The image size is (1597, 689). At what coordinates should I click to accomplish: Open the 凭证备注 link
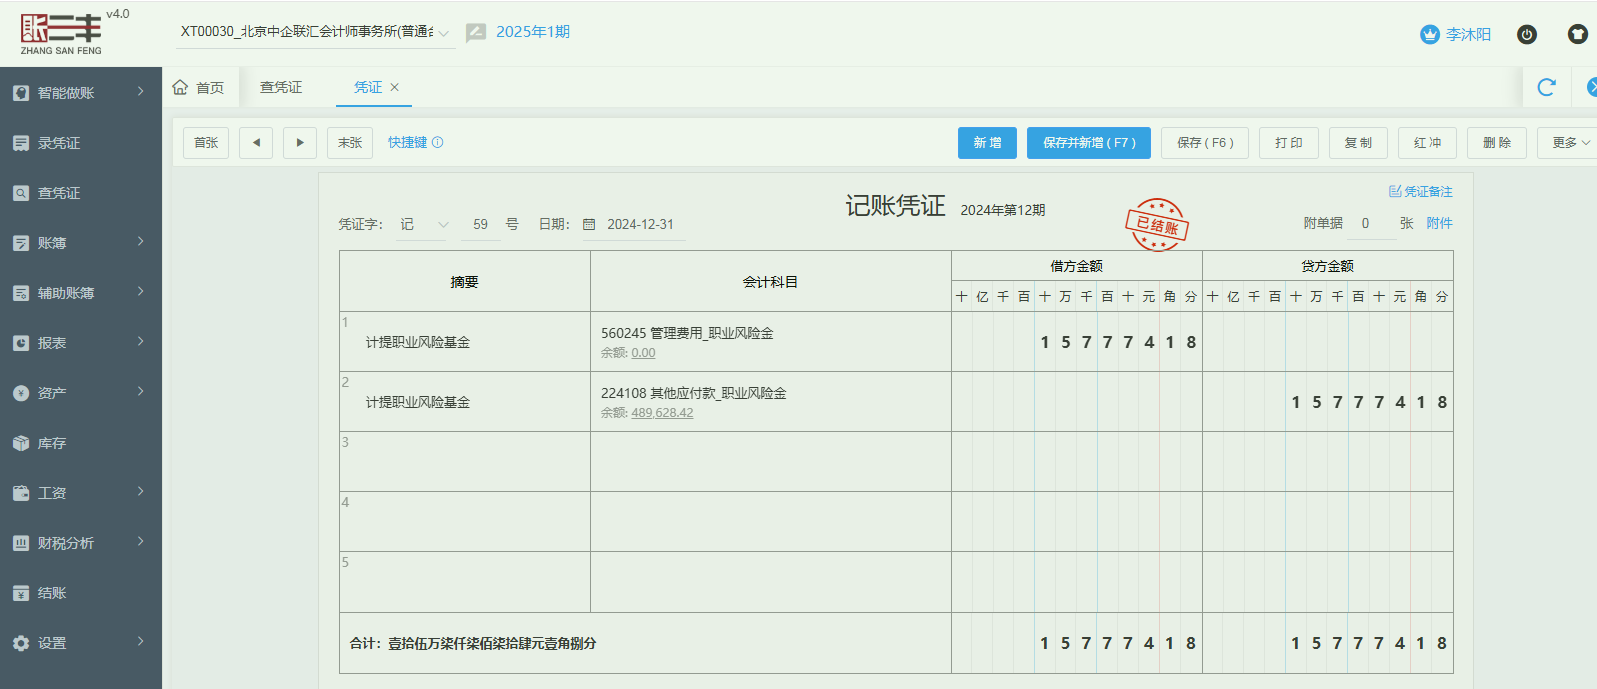(1421, 191)
